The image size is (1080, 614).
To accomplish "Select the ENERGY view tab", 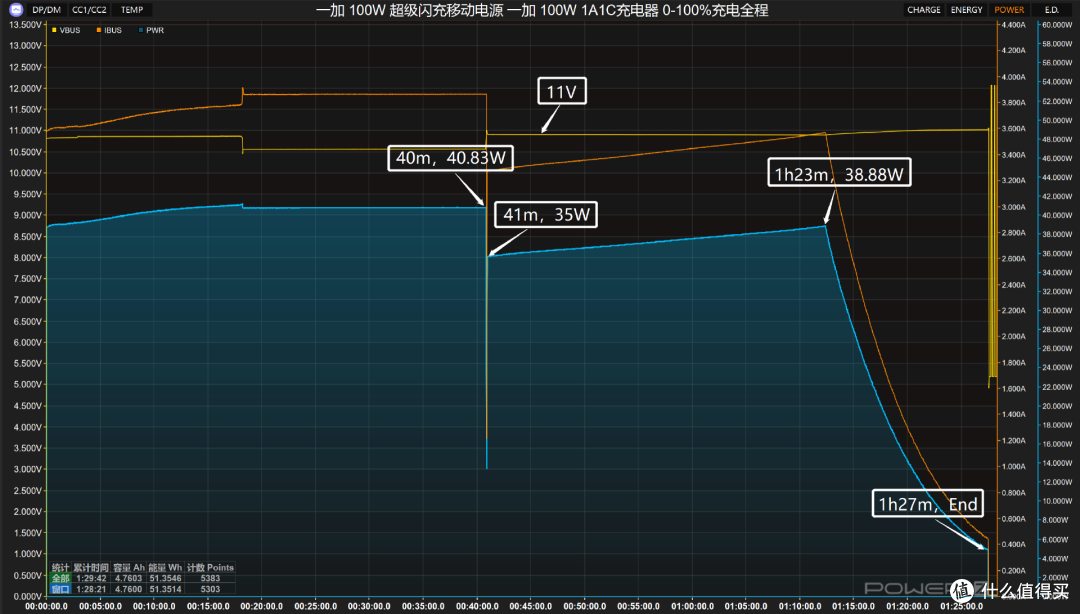I will click(x=966, y=10).
